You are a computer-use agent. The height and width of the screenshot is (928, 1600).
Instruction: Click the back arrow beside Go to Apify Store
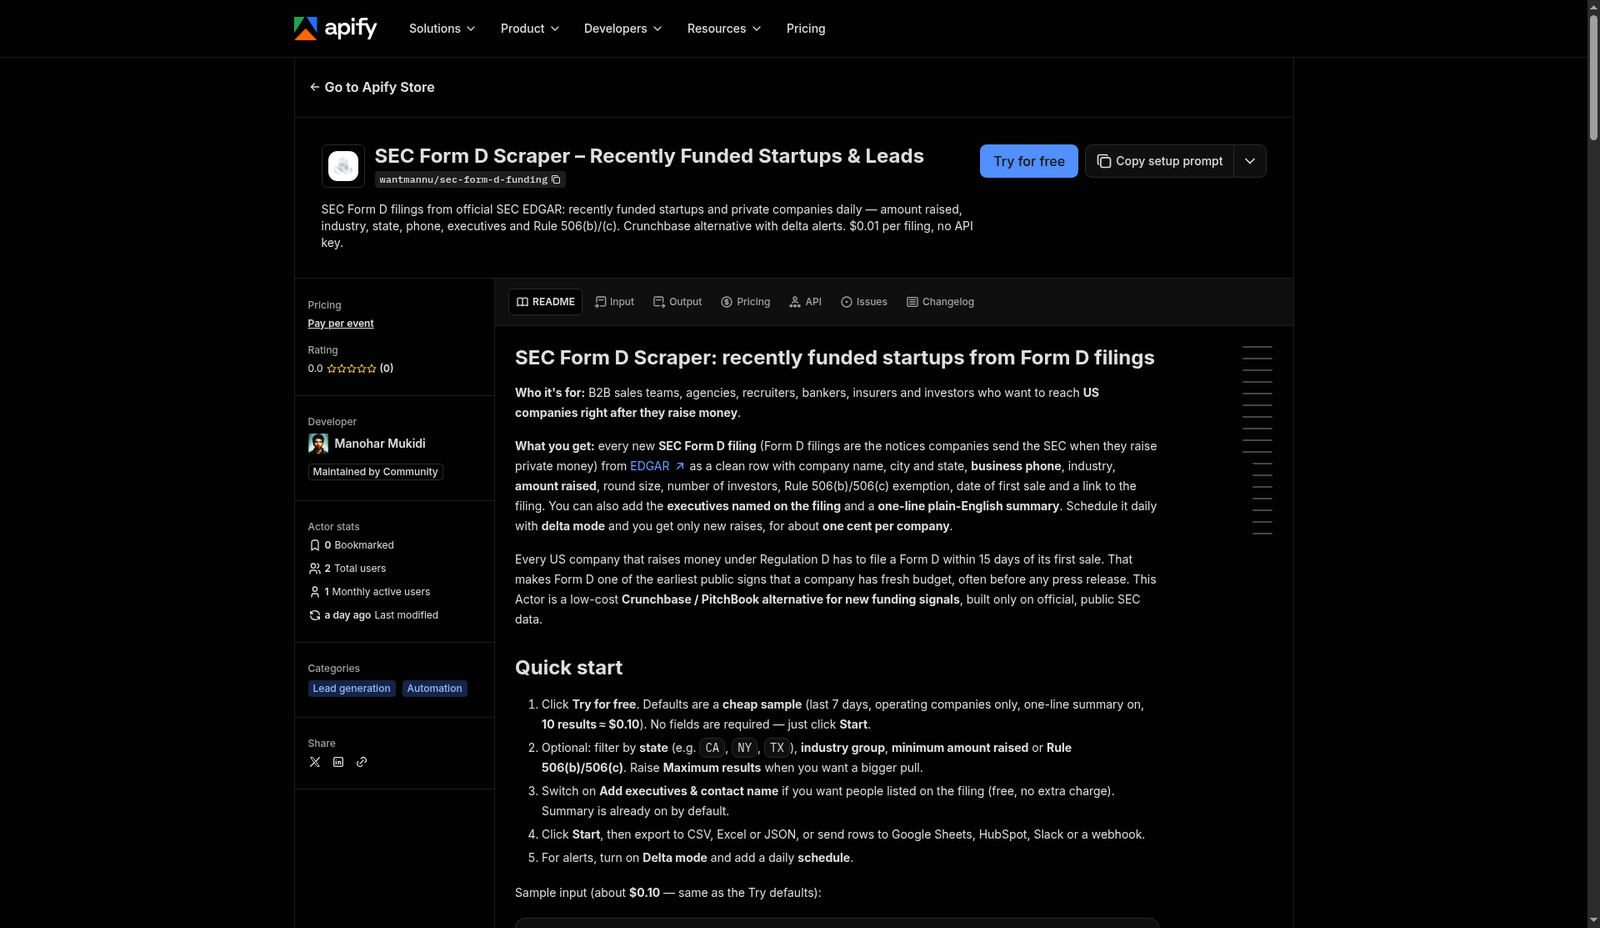point(314,87)
